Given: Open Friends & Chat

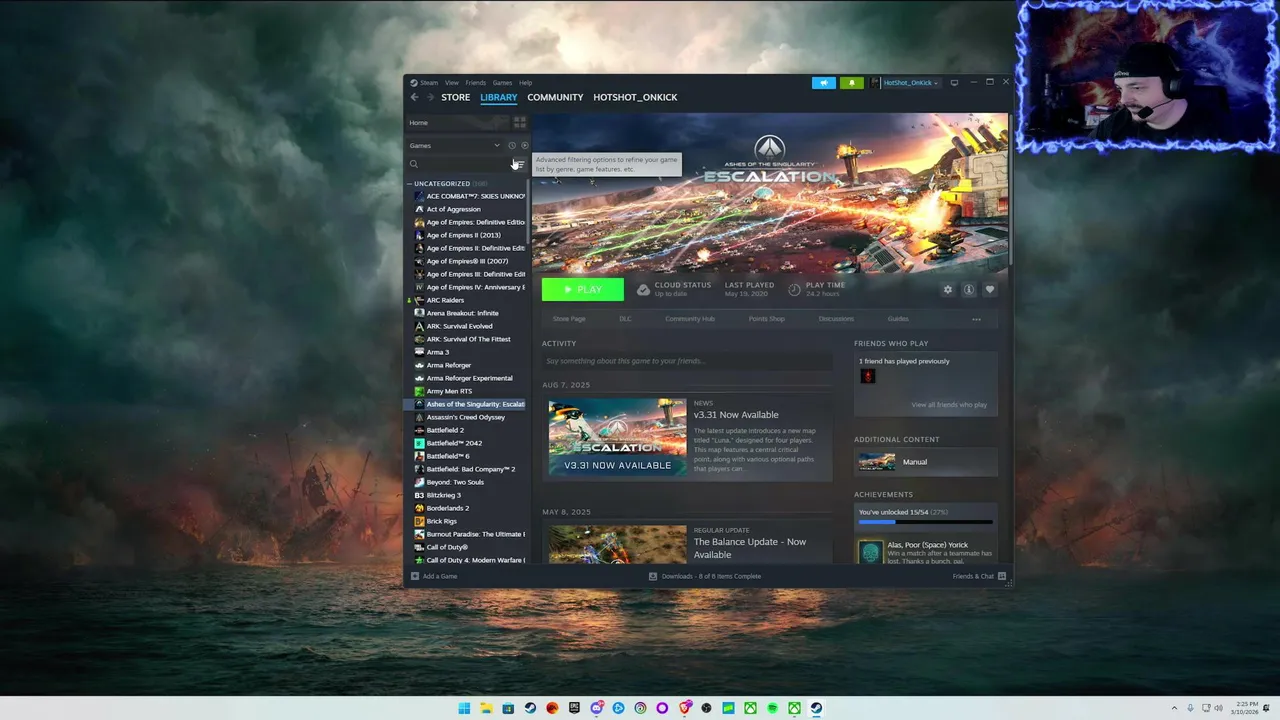Looking at the screenshot, I should (x=979, y=576).
